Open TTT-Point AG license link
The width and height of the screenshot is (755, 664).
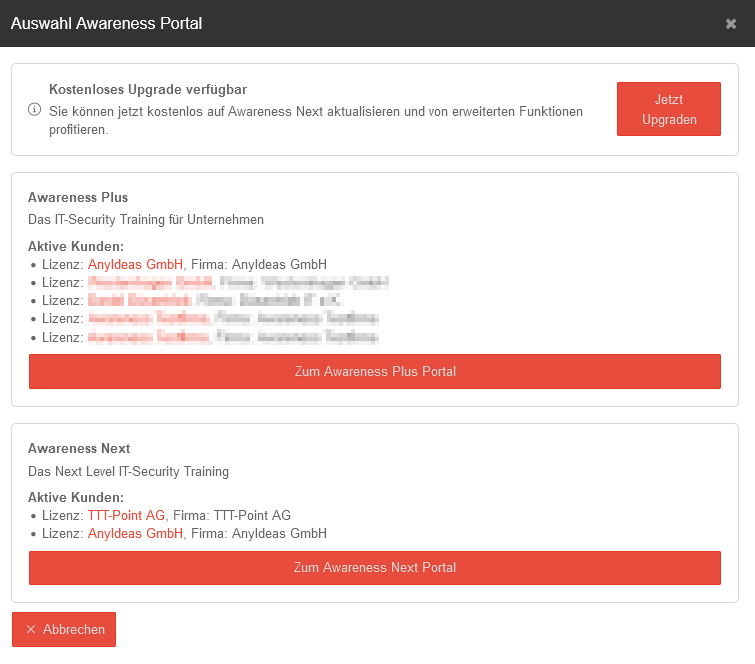pos(126,515)
